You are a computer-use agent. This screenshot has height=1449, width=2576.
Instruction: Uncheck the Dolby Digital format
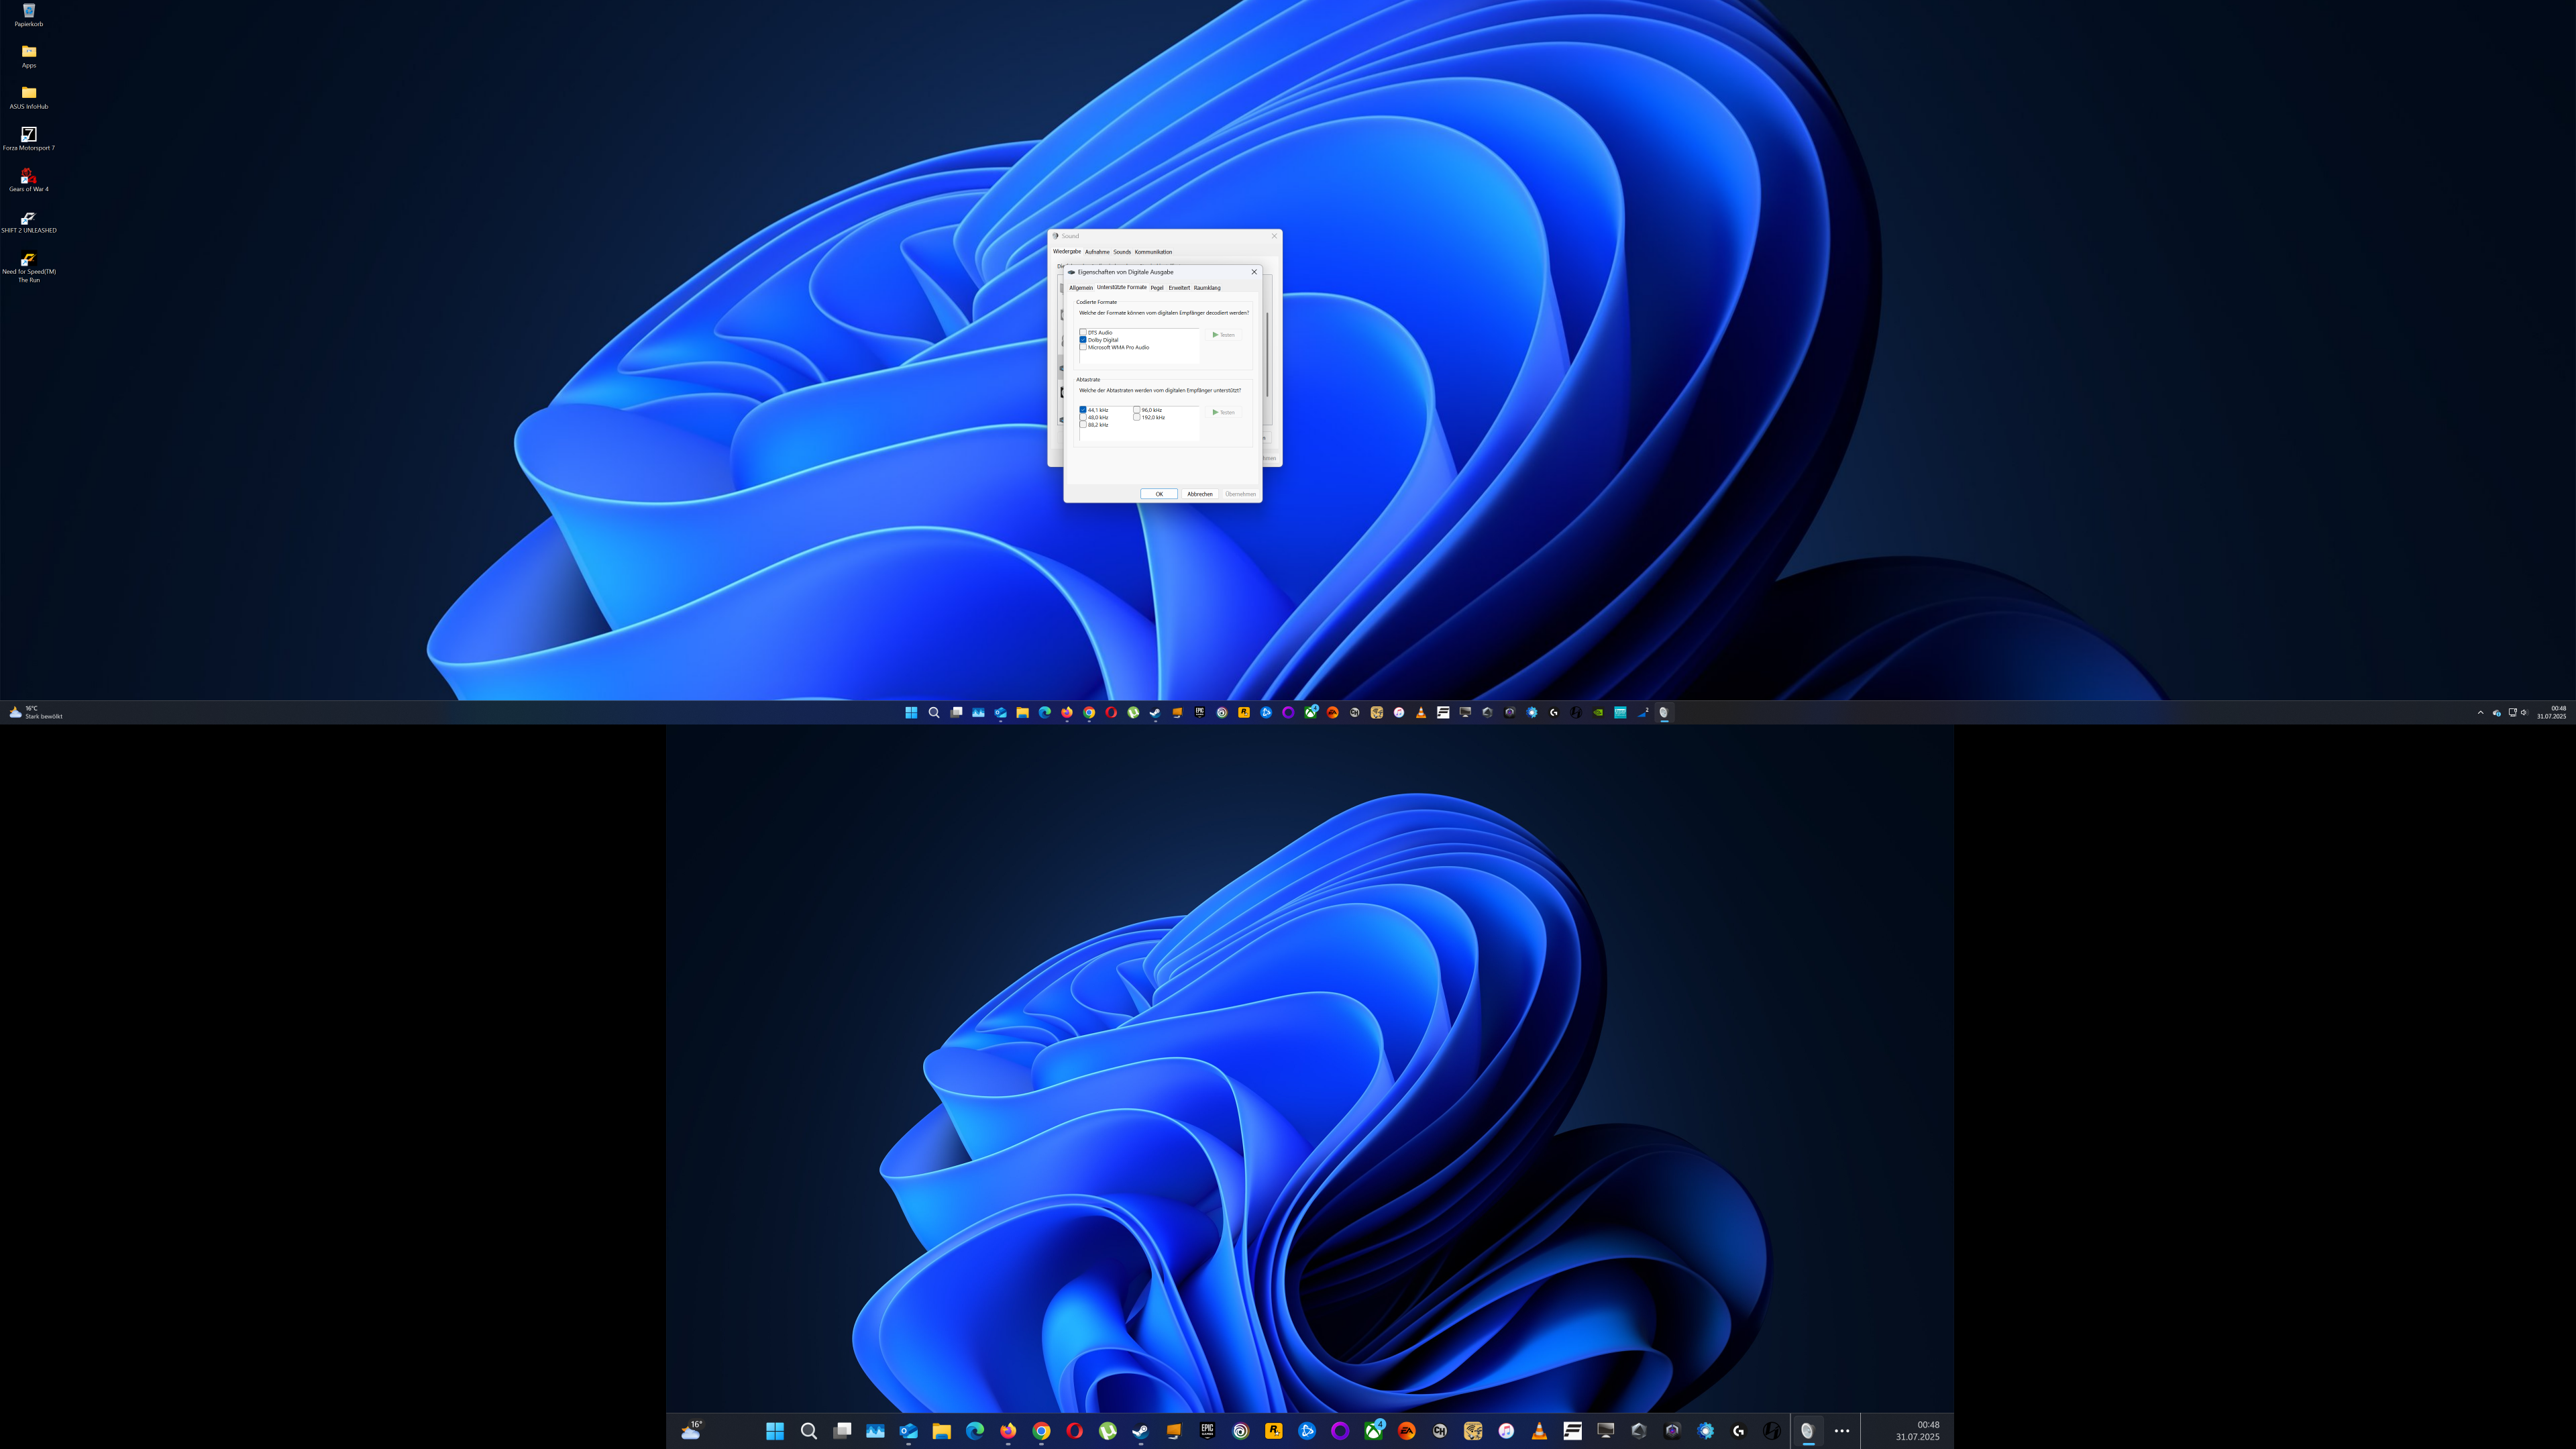pos(1083,340)
